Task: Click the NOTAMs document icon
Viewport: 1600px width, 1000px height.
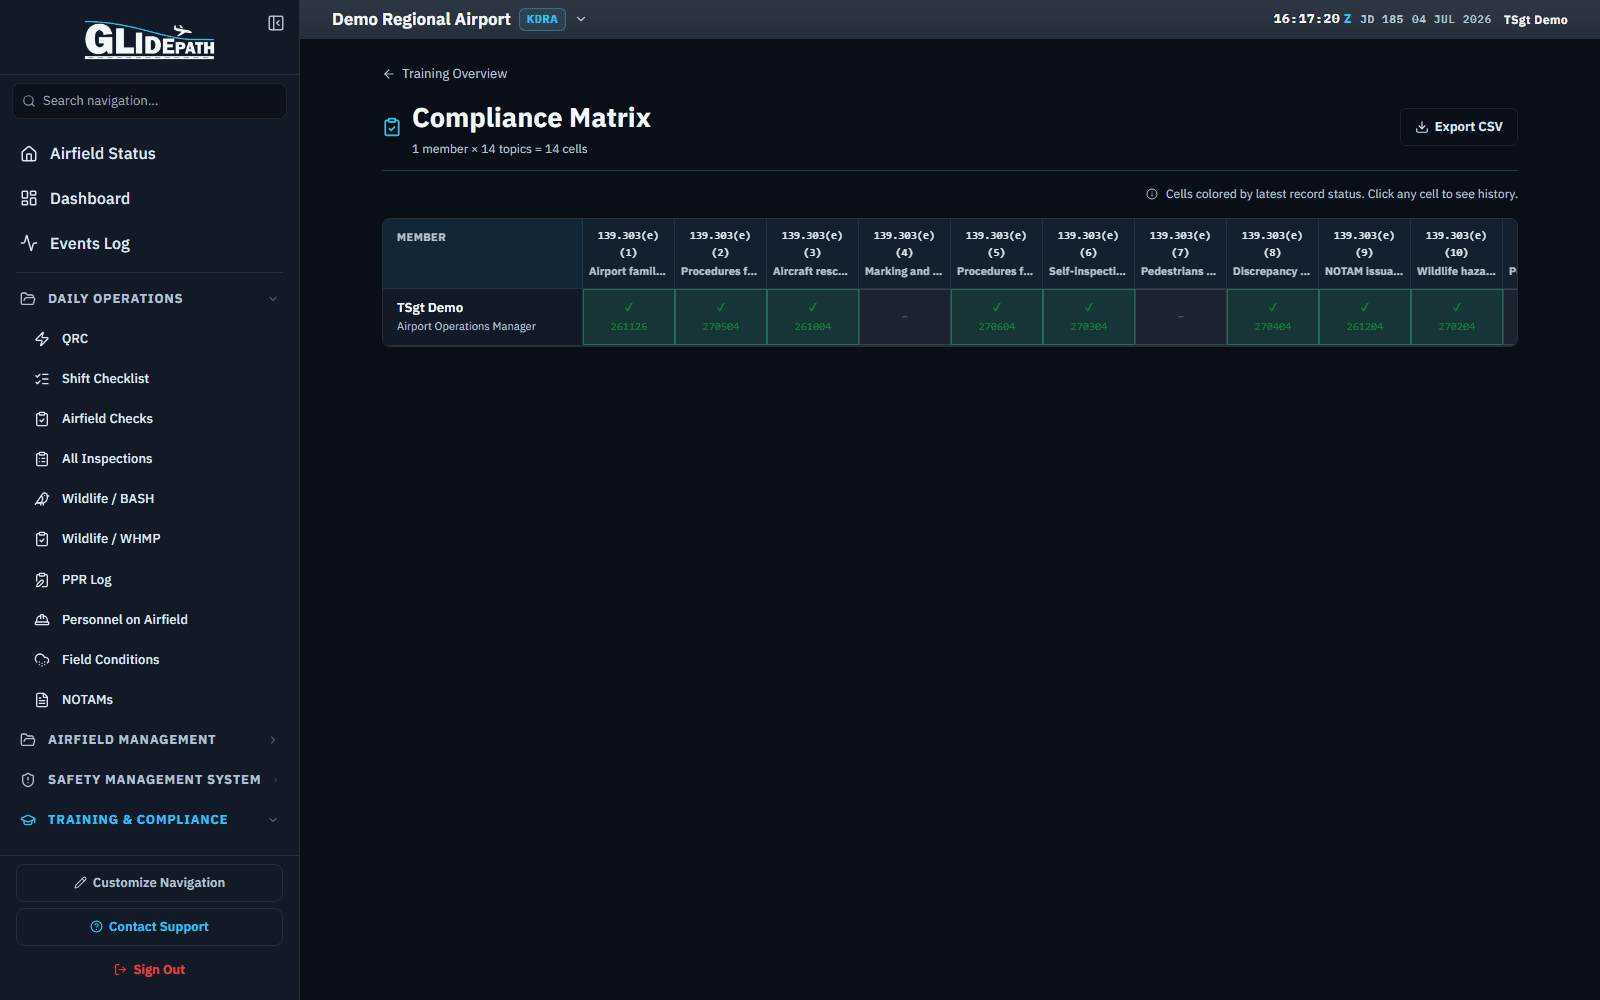Action: (42, 700)
